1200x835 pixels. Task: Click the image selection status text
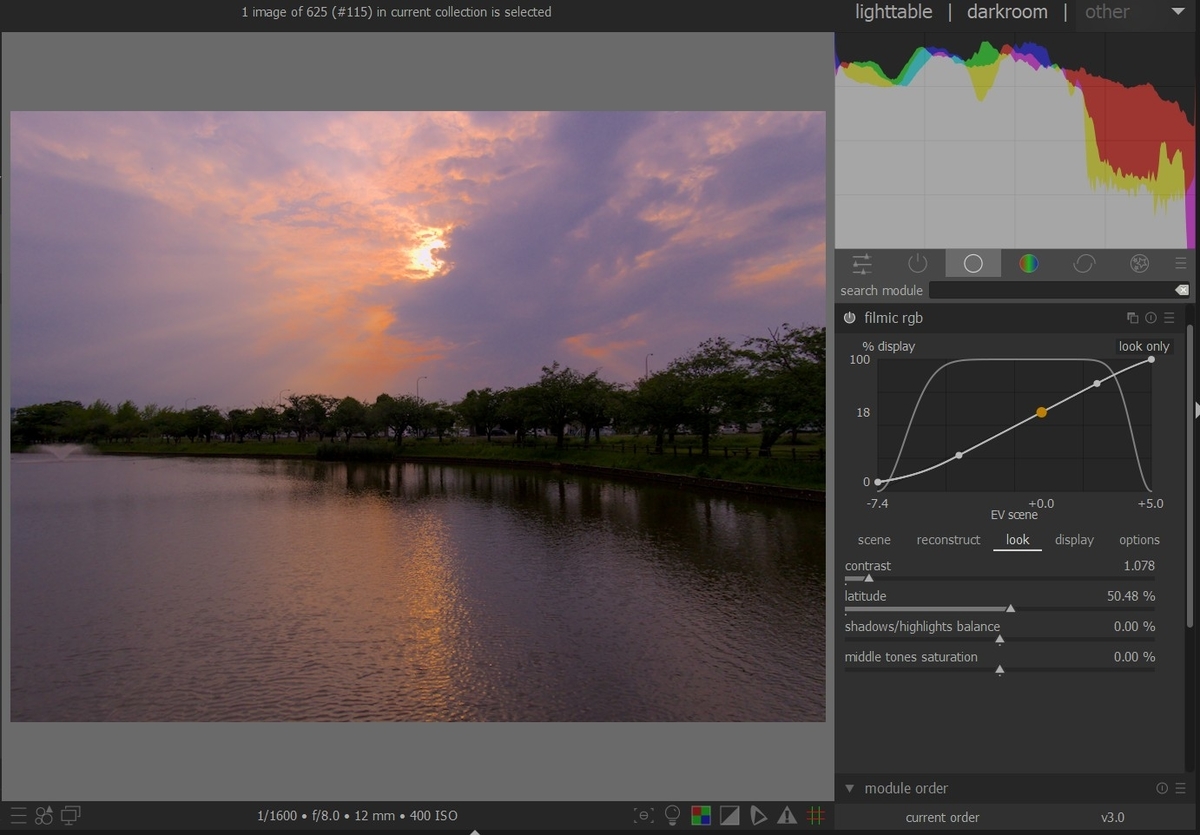tap(396, 12)
